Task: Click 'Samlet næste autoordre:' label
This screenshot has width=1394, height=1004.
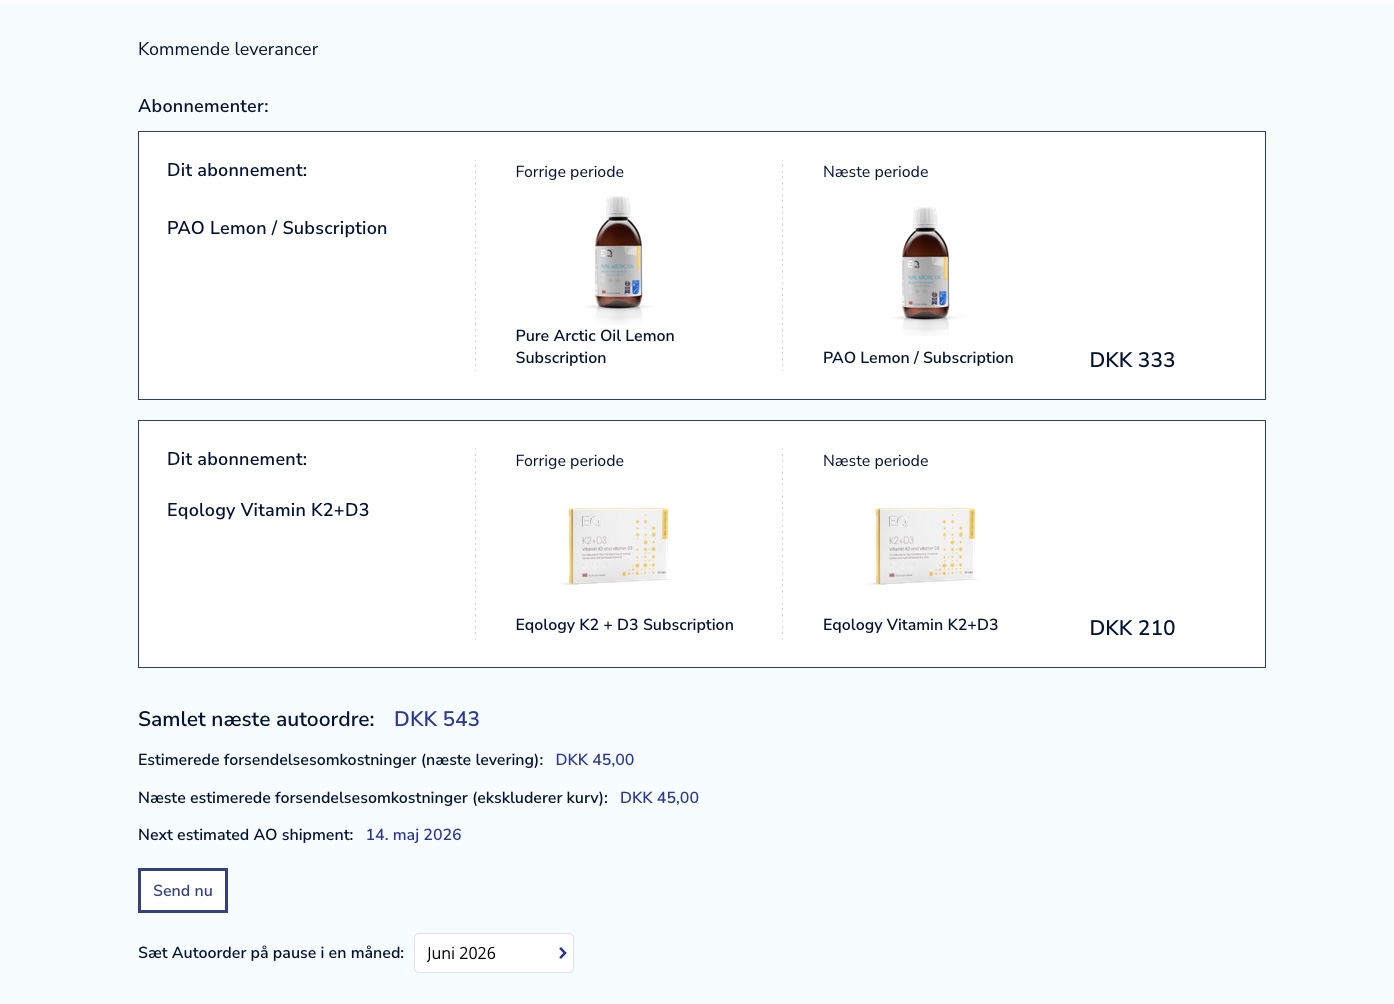Action: pyautogui.click(x=256, y=719)
